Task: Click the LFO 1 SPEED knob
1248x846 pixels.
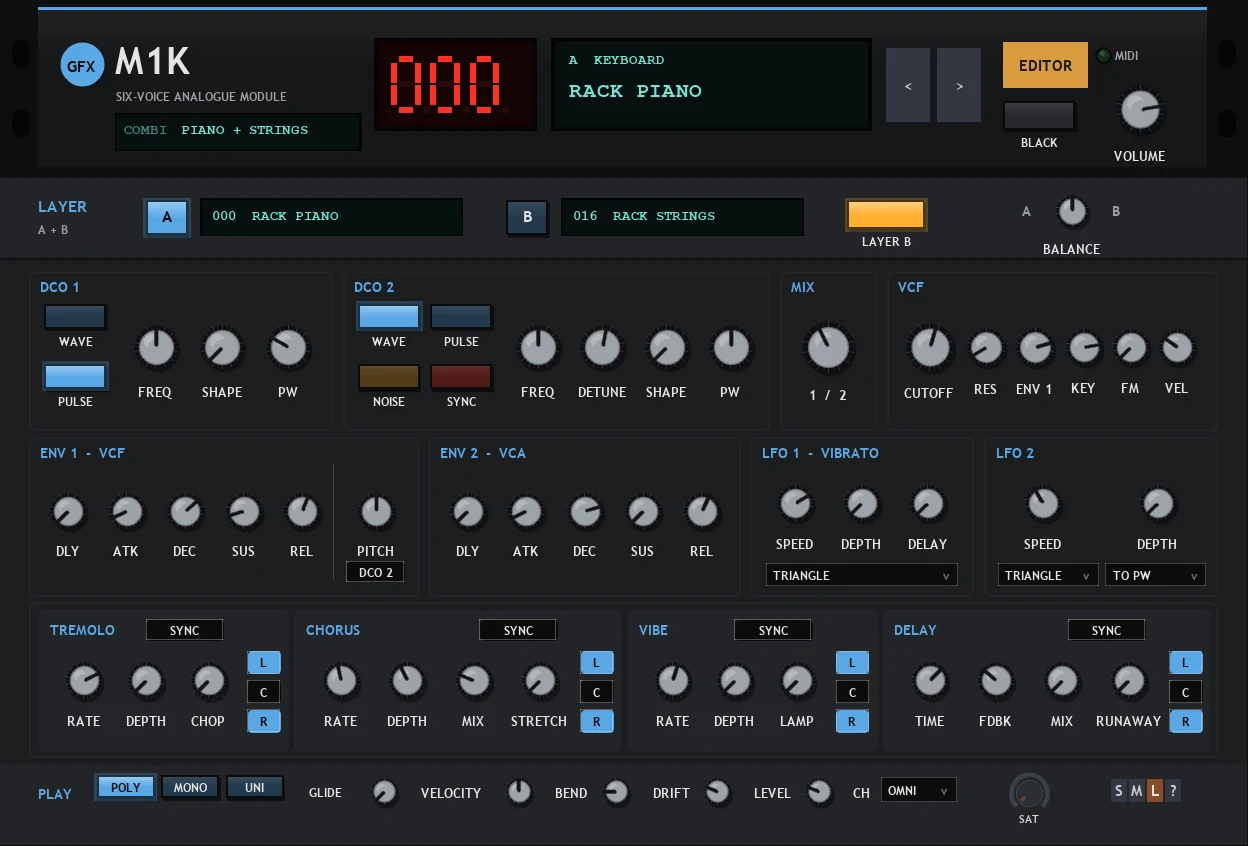Action: [796, 504]
